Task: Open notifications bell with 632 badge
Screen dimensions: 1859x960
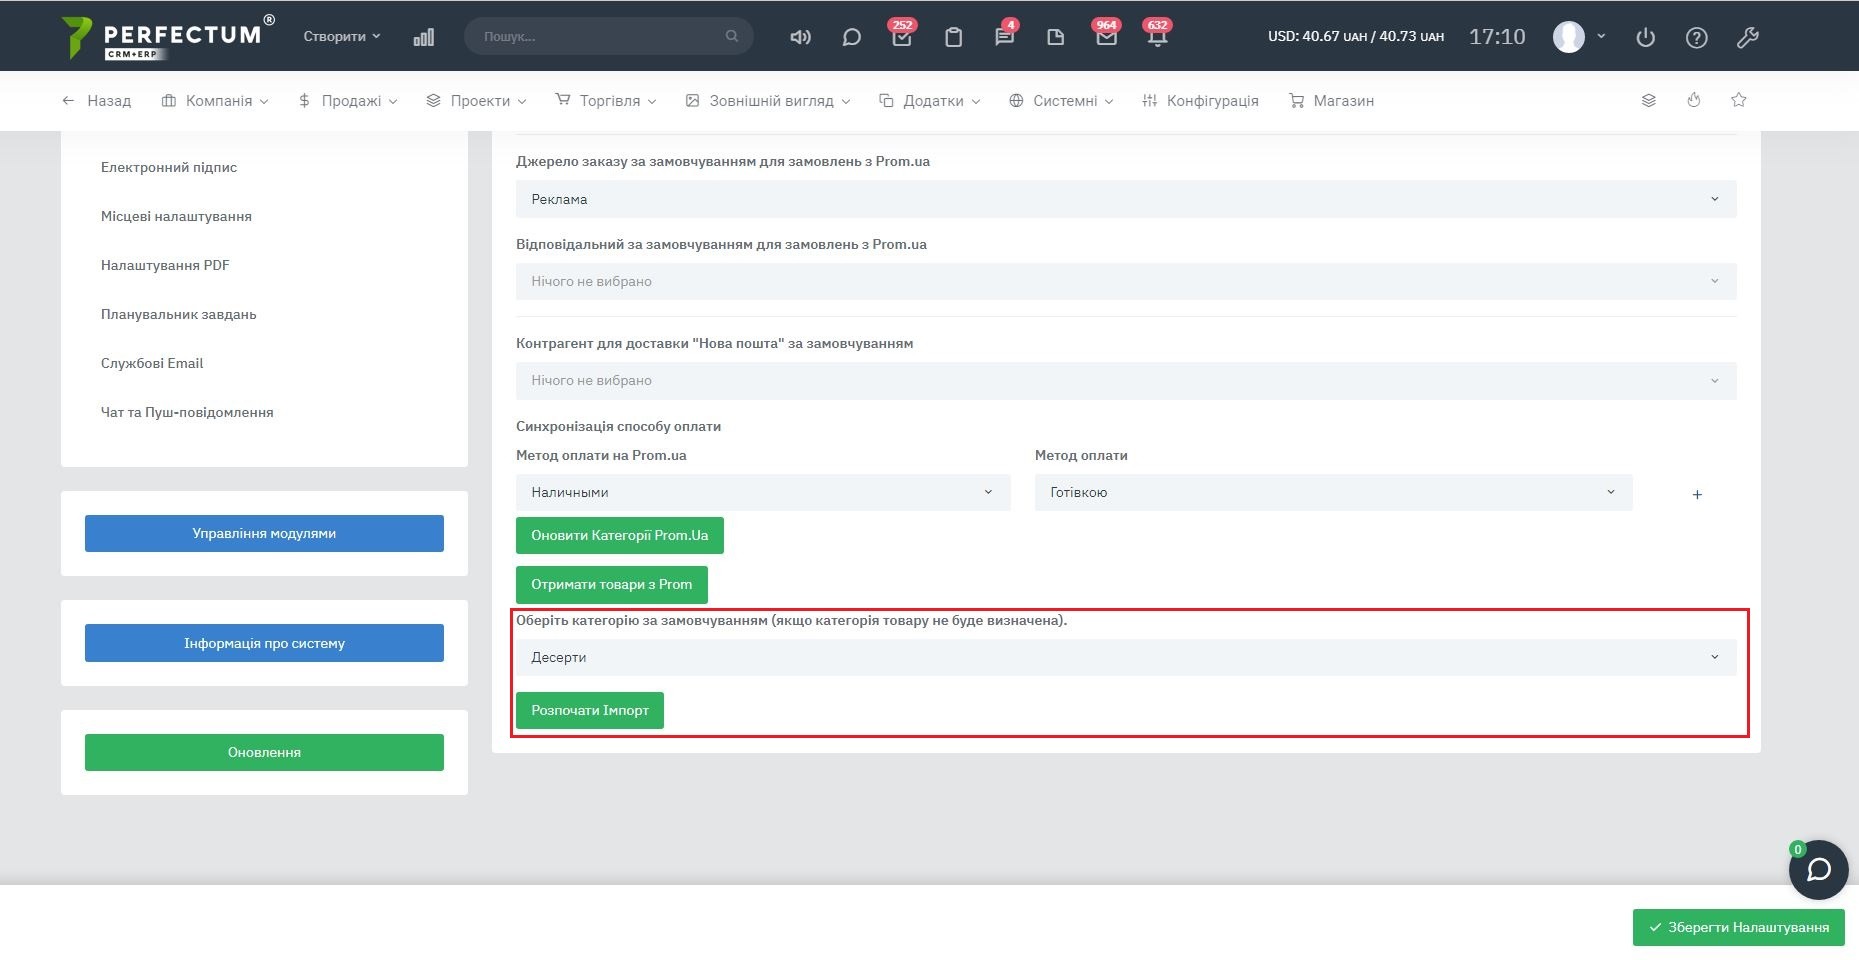Action: [x=1157, y=37]
